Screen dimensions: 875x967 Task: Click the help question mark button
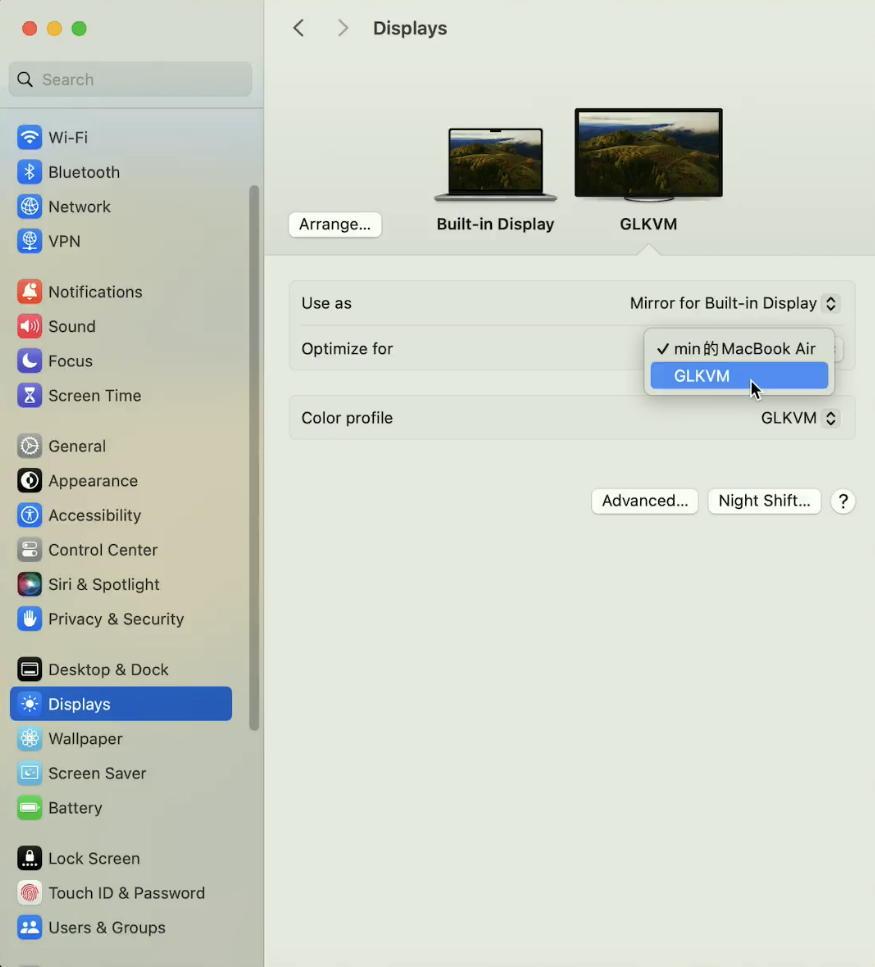842,501
